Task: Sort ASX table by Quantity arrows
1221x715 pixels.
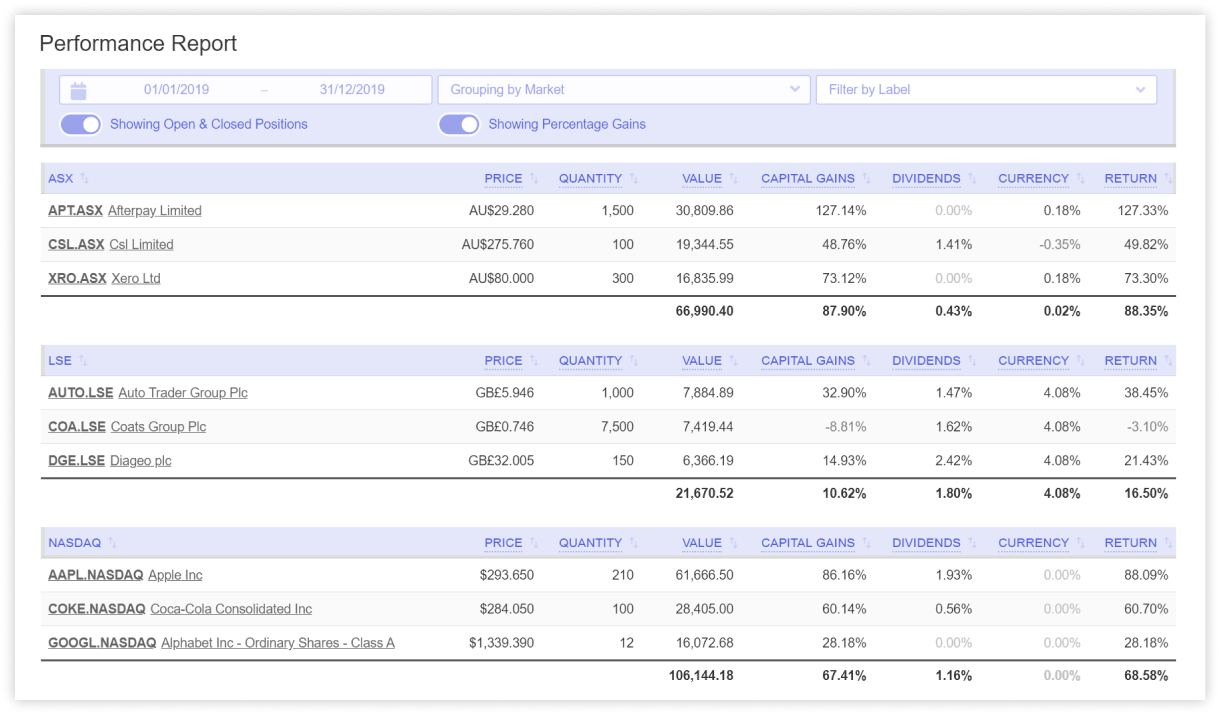Action: [634, 179]
